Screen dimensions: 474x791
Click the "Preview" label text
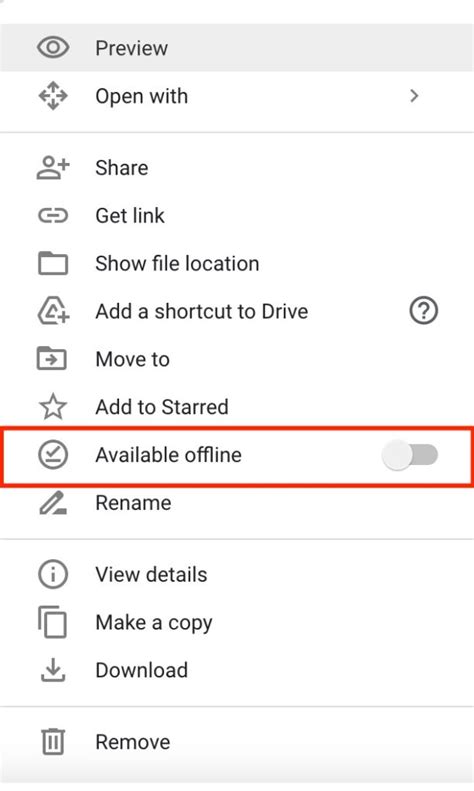tap(132, 48)
